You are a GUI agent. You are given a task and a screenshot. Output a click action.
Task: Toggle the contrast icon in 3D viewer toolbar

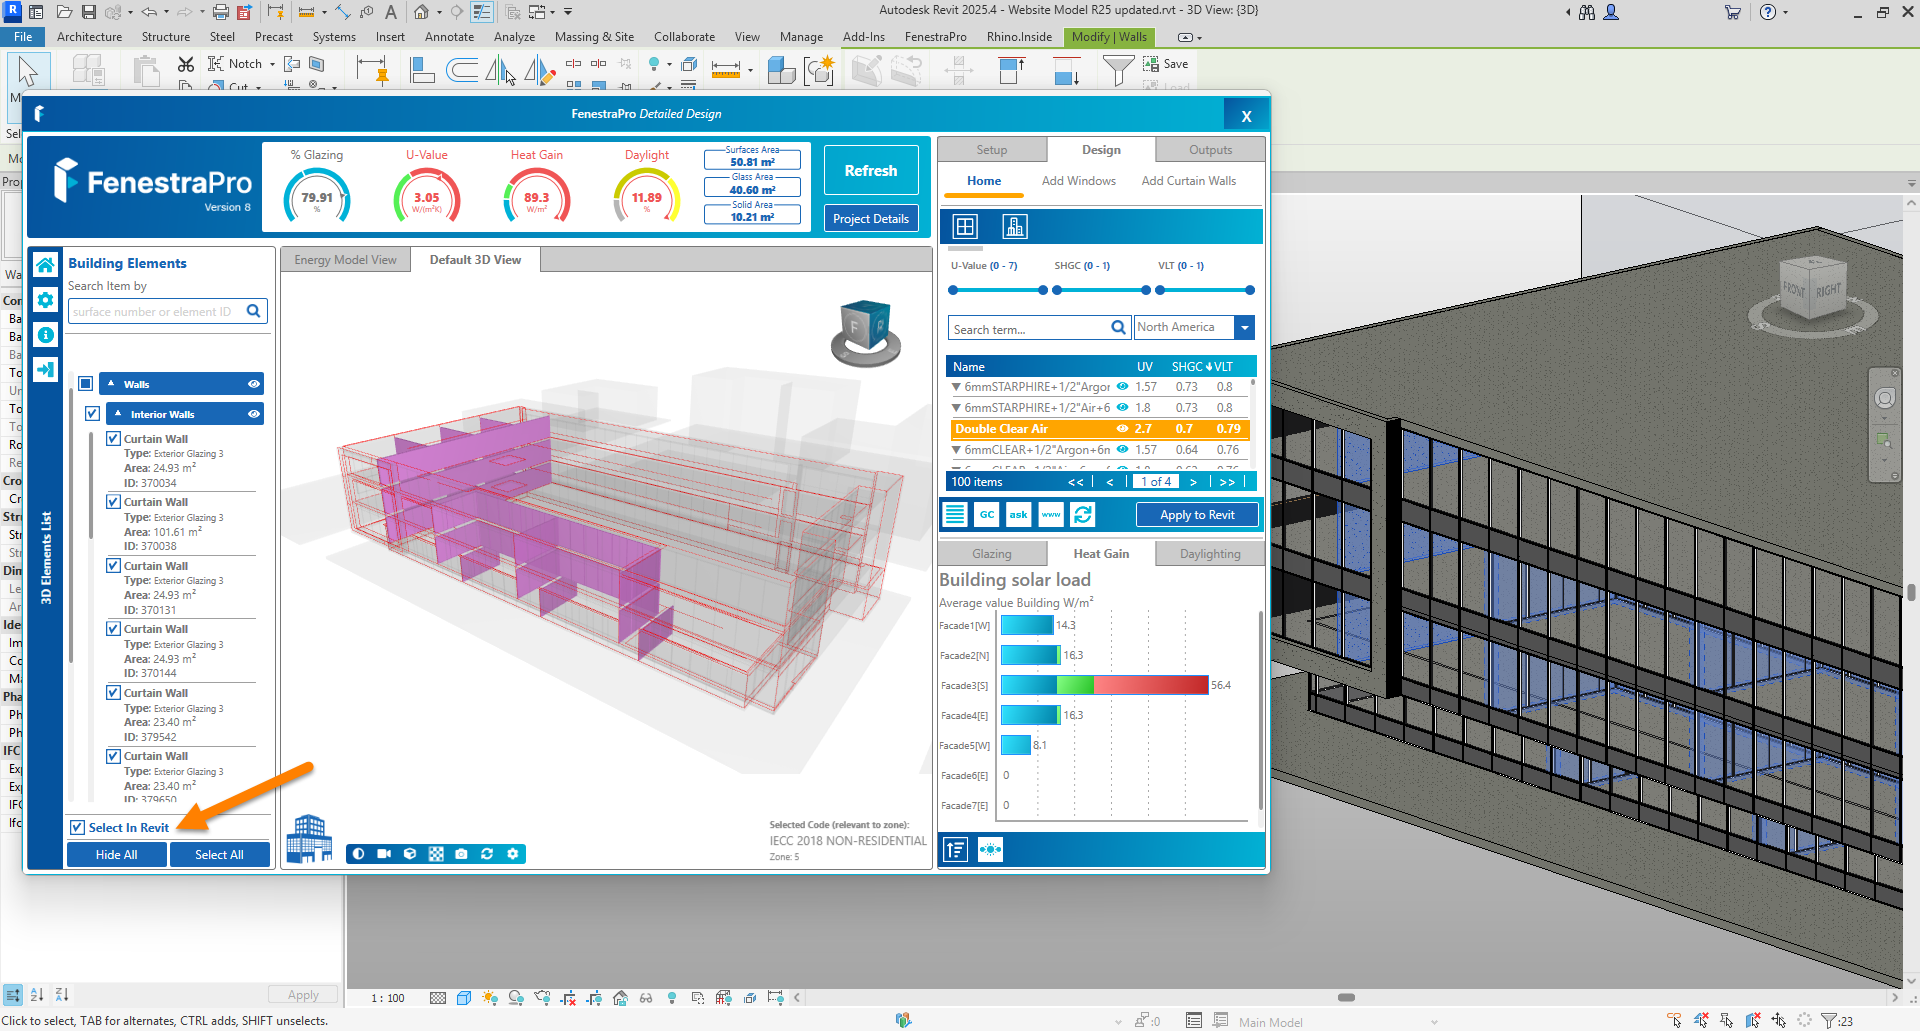point(359,854)
